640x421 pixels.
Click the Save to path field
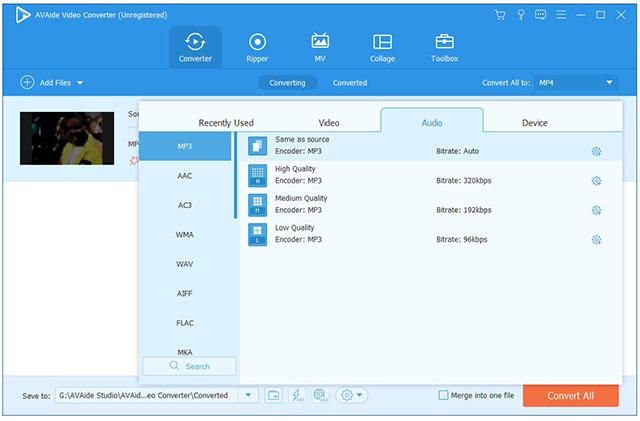point(147,395)
